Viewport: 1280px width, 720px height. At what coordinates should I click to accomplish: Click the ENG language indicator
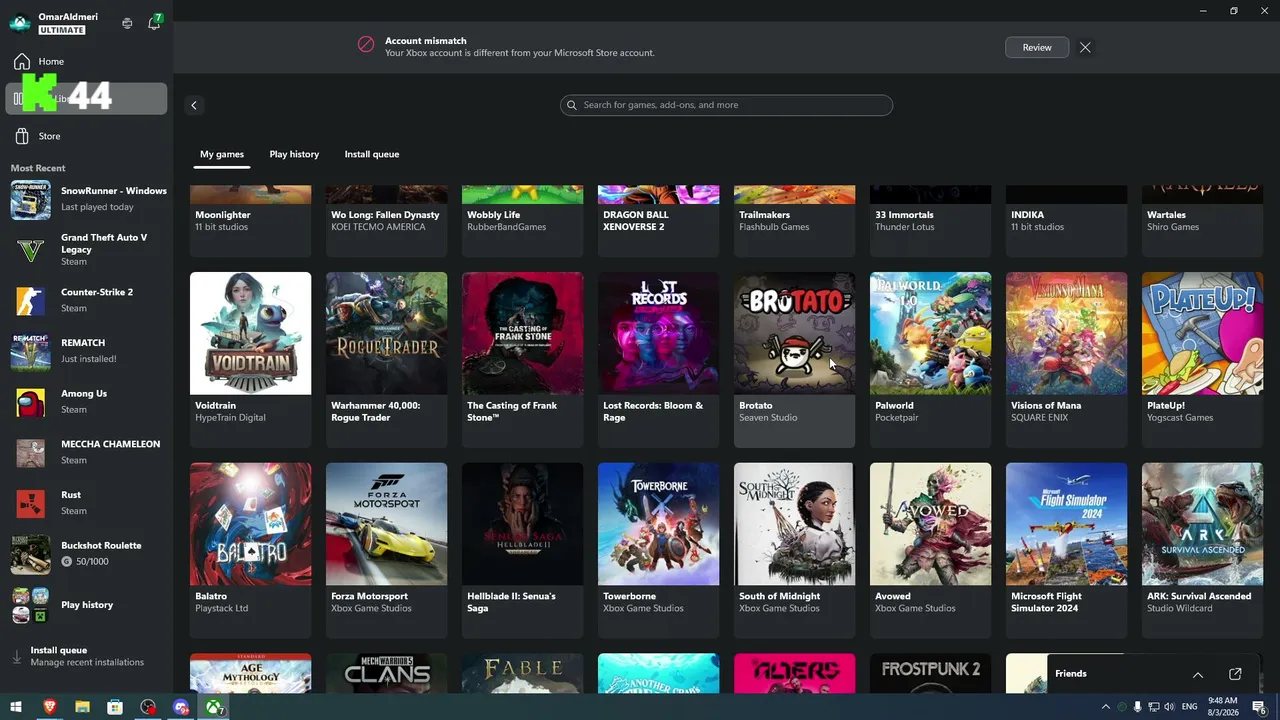click(1191, 706)
